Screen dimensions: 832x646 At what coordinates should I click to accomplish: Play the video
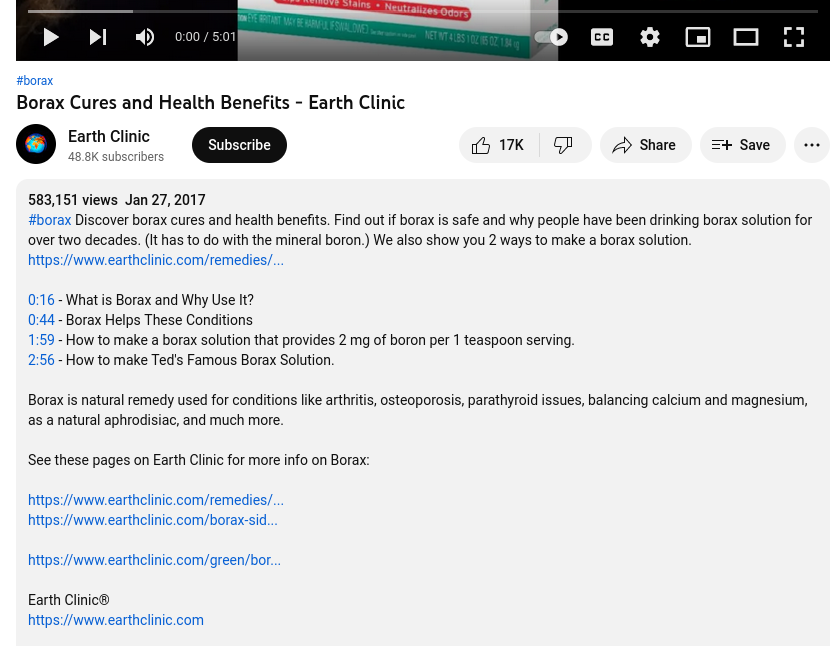pos(50,37)
